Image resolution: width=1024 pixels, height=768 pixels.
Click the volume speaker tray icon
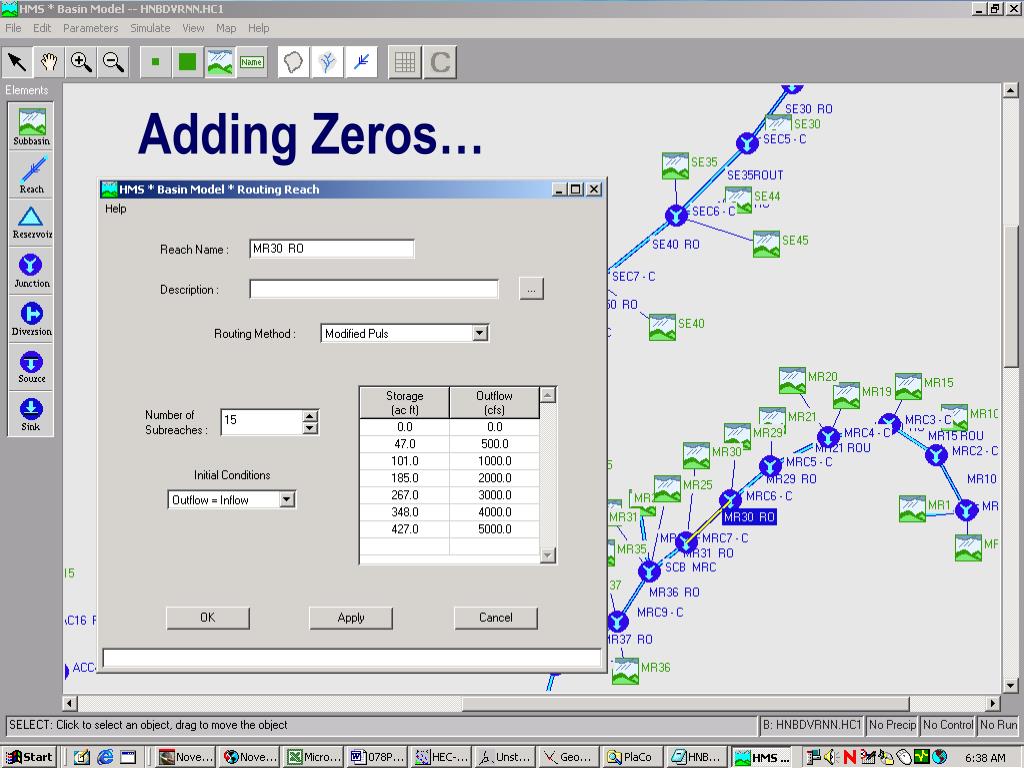831,757
